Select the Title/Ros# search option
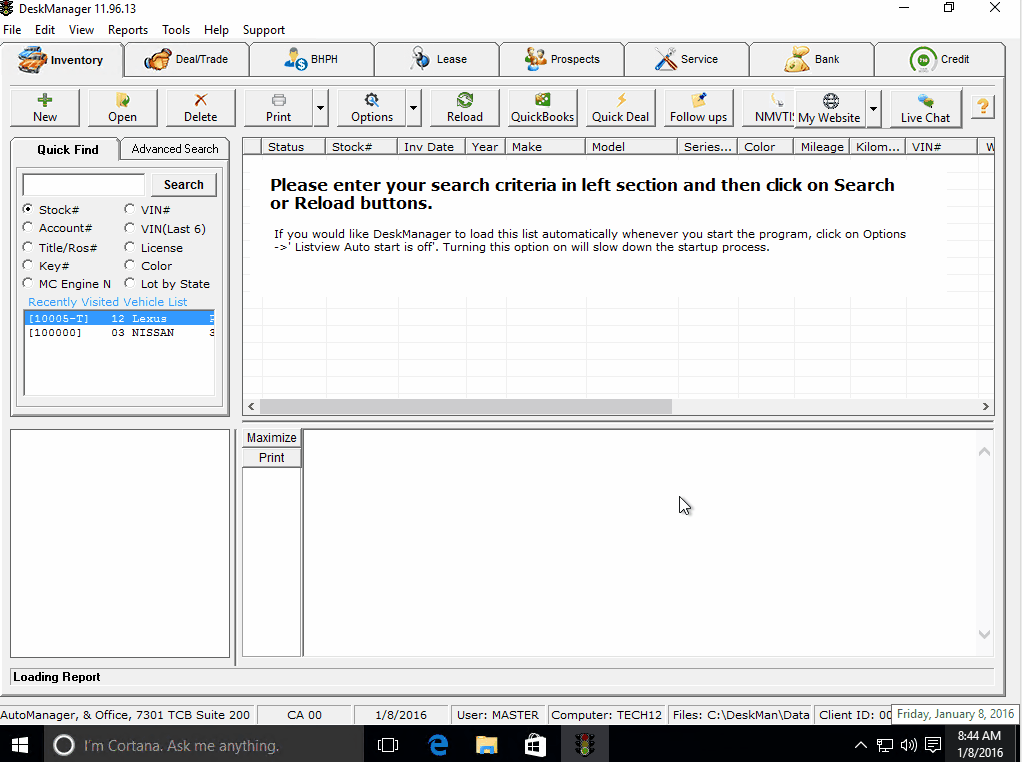The image size is (1022, 762). (27, 246)
